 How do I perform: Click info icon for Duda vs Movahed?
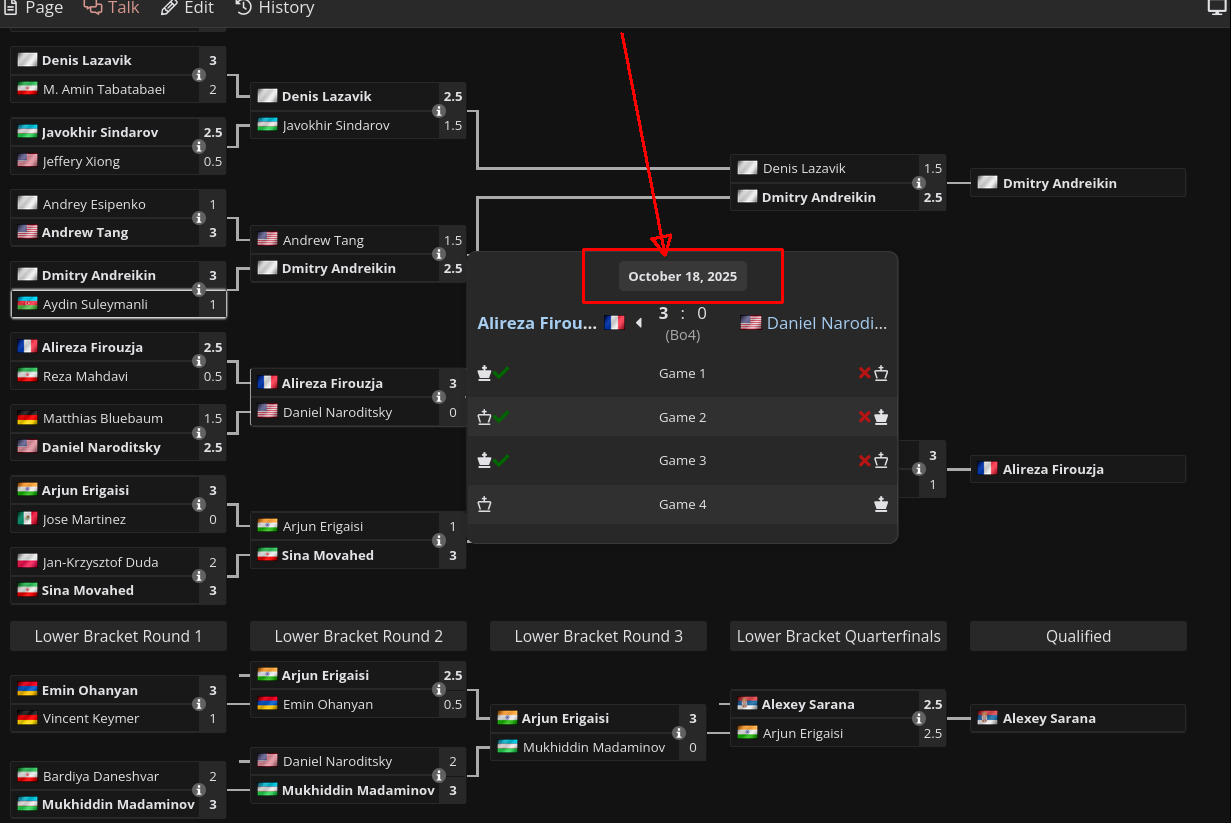click(x=199, y=576)
